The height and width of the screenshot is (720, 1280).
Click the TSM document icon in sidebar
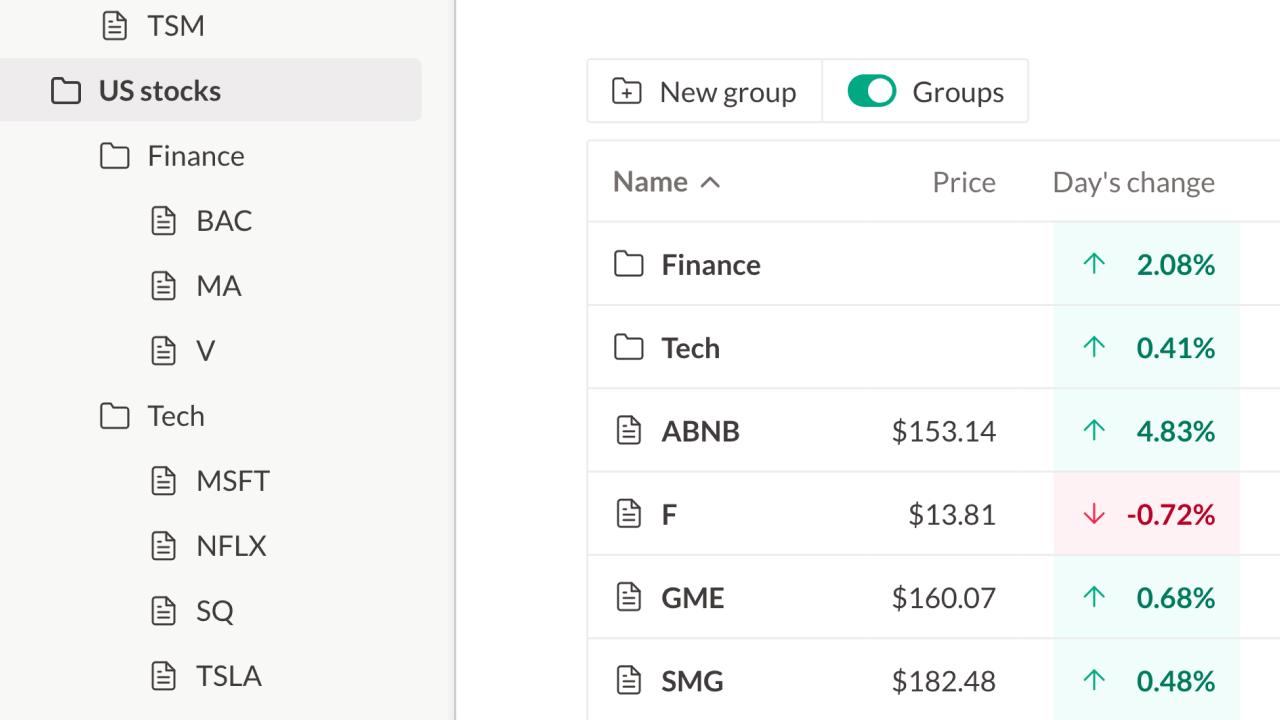(x=115, y=26)
